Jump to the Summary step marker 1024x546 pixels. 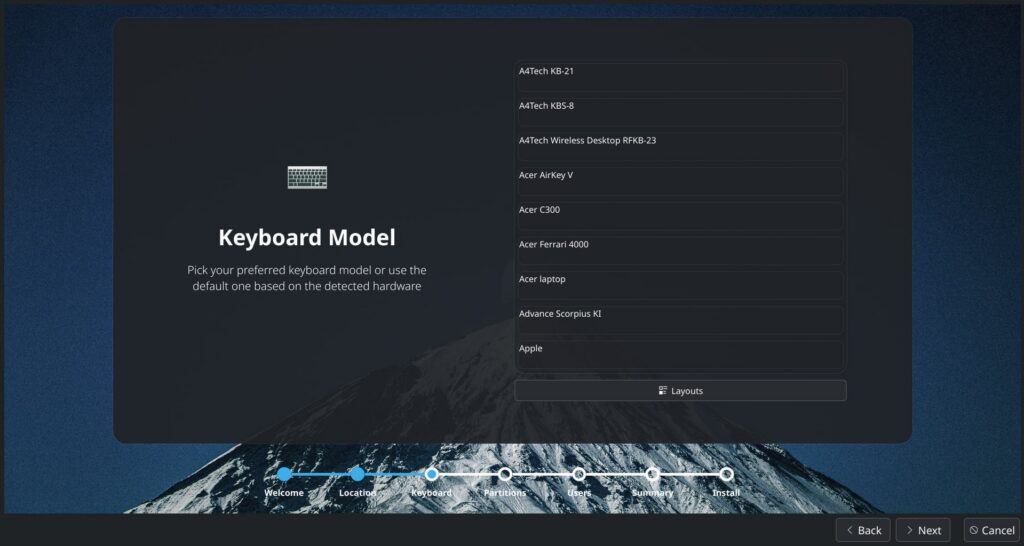pyautogui.click(x=652, y=474)
